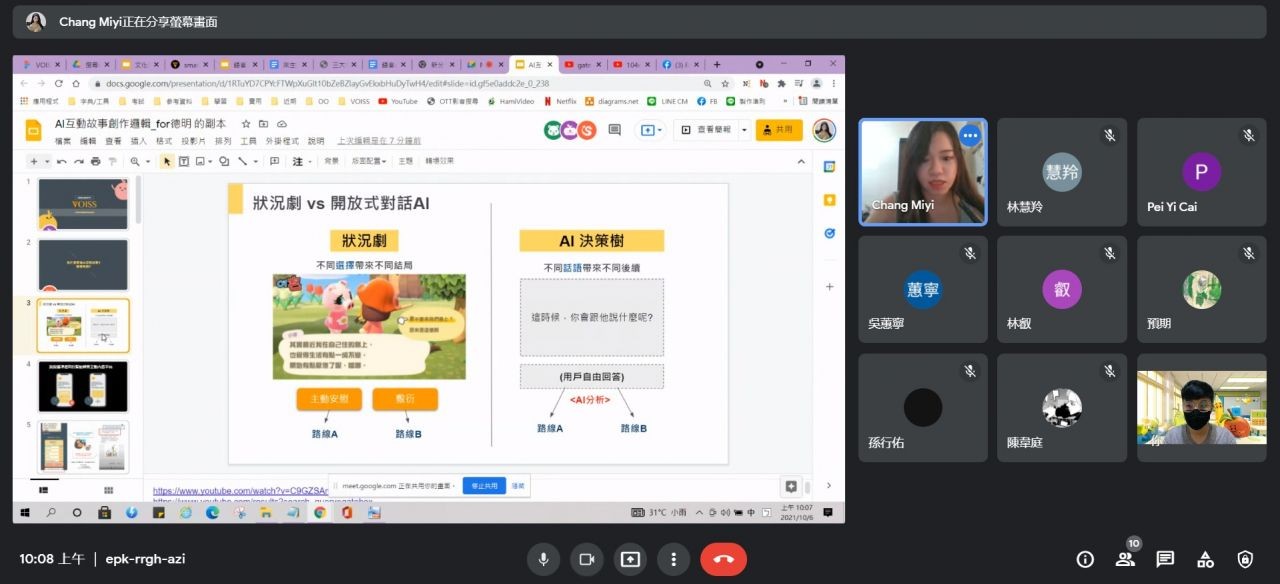The height and width of the screenshot is (584, 1280).
Task: Show the participants list panel
Action: [x=1125, y=559]
